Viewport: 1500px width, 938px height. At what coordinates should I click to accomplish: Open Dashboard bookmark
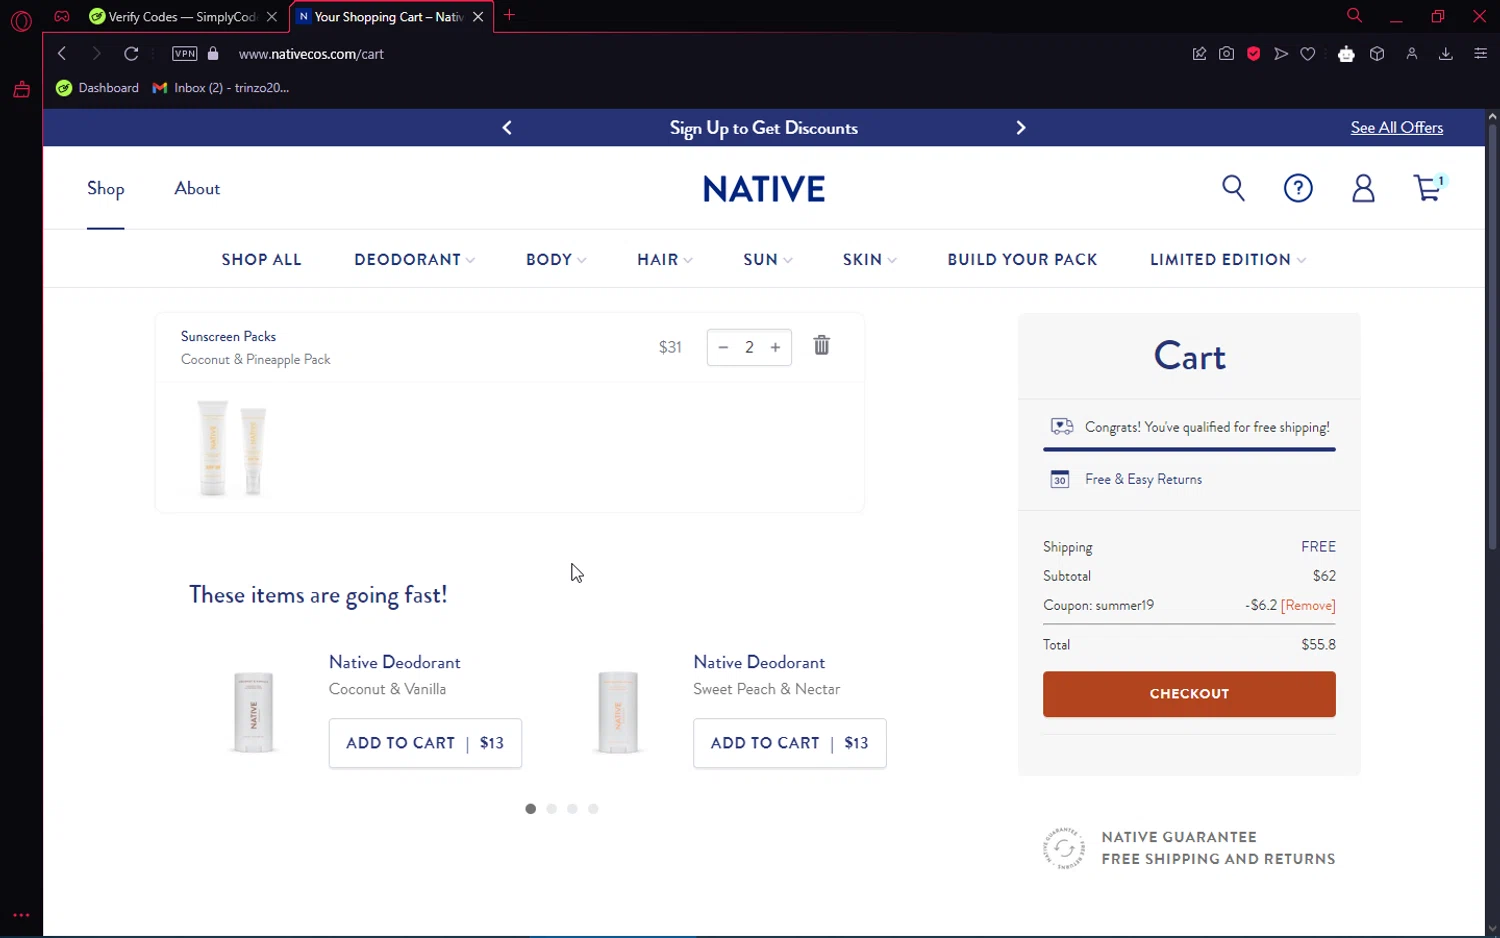pyautogui.click(x=98, y=88)
